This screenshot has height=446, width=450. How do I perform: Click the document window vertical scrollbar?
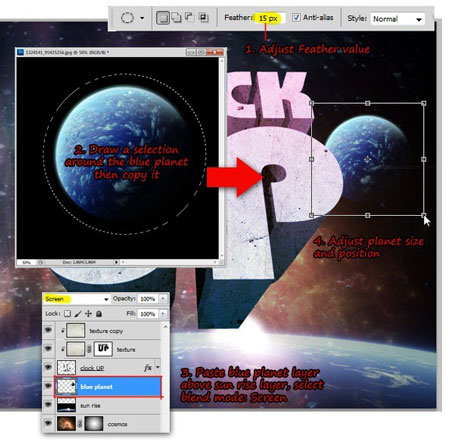(x=221, y=158)
